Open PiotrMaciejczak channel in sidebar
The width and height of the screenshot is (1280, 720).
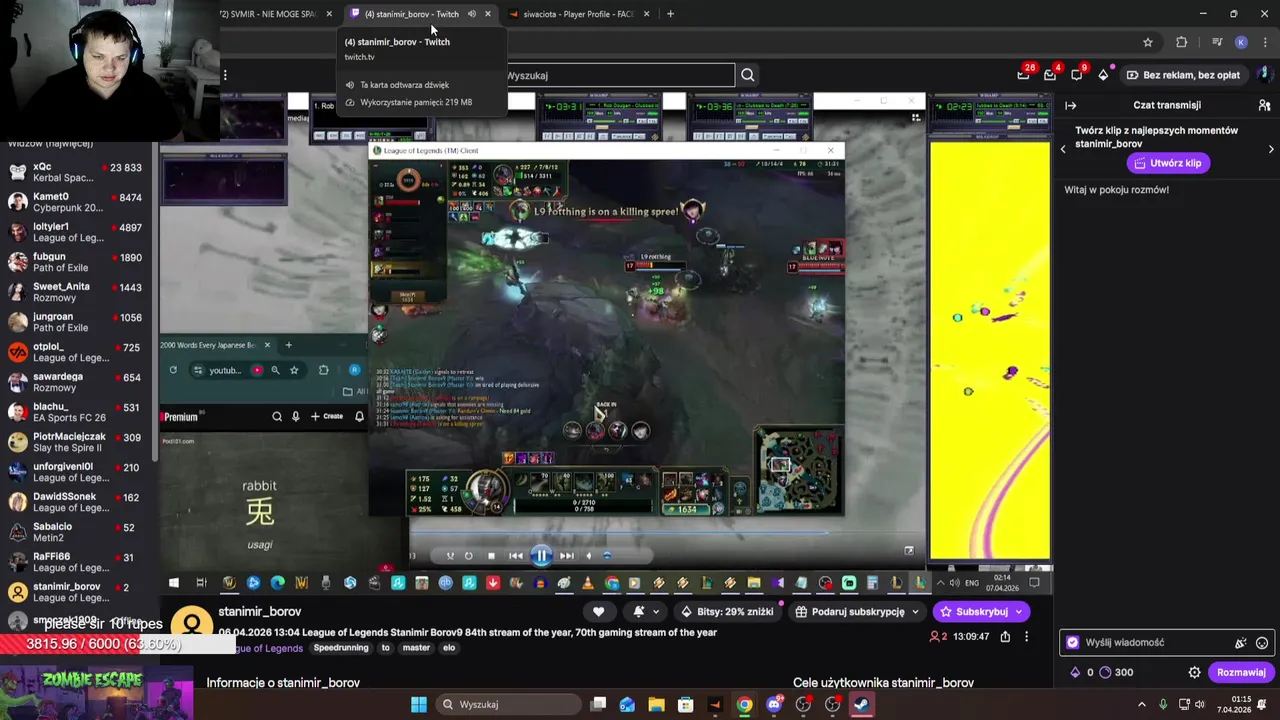pos(76,442)
